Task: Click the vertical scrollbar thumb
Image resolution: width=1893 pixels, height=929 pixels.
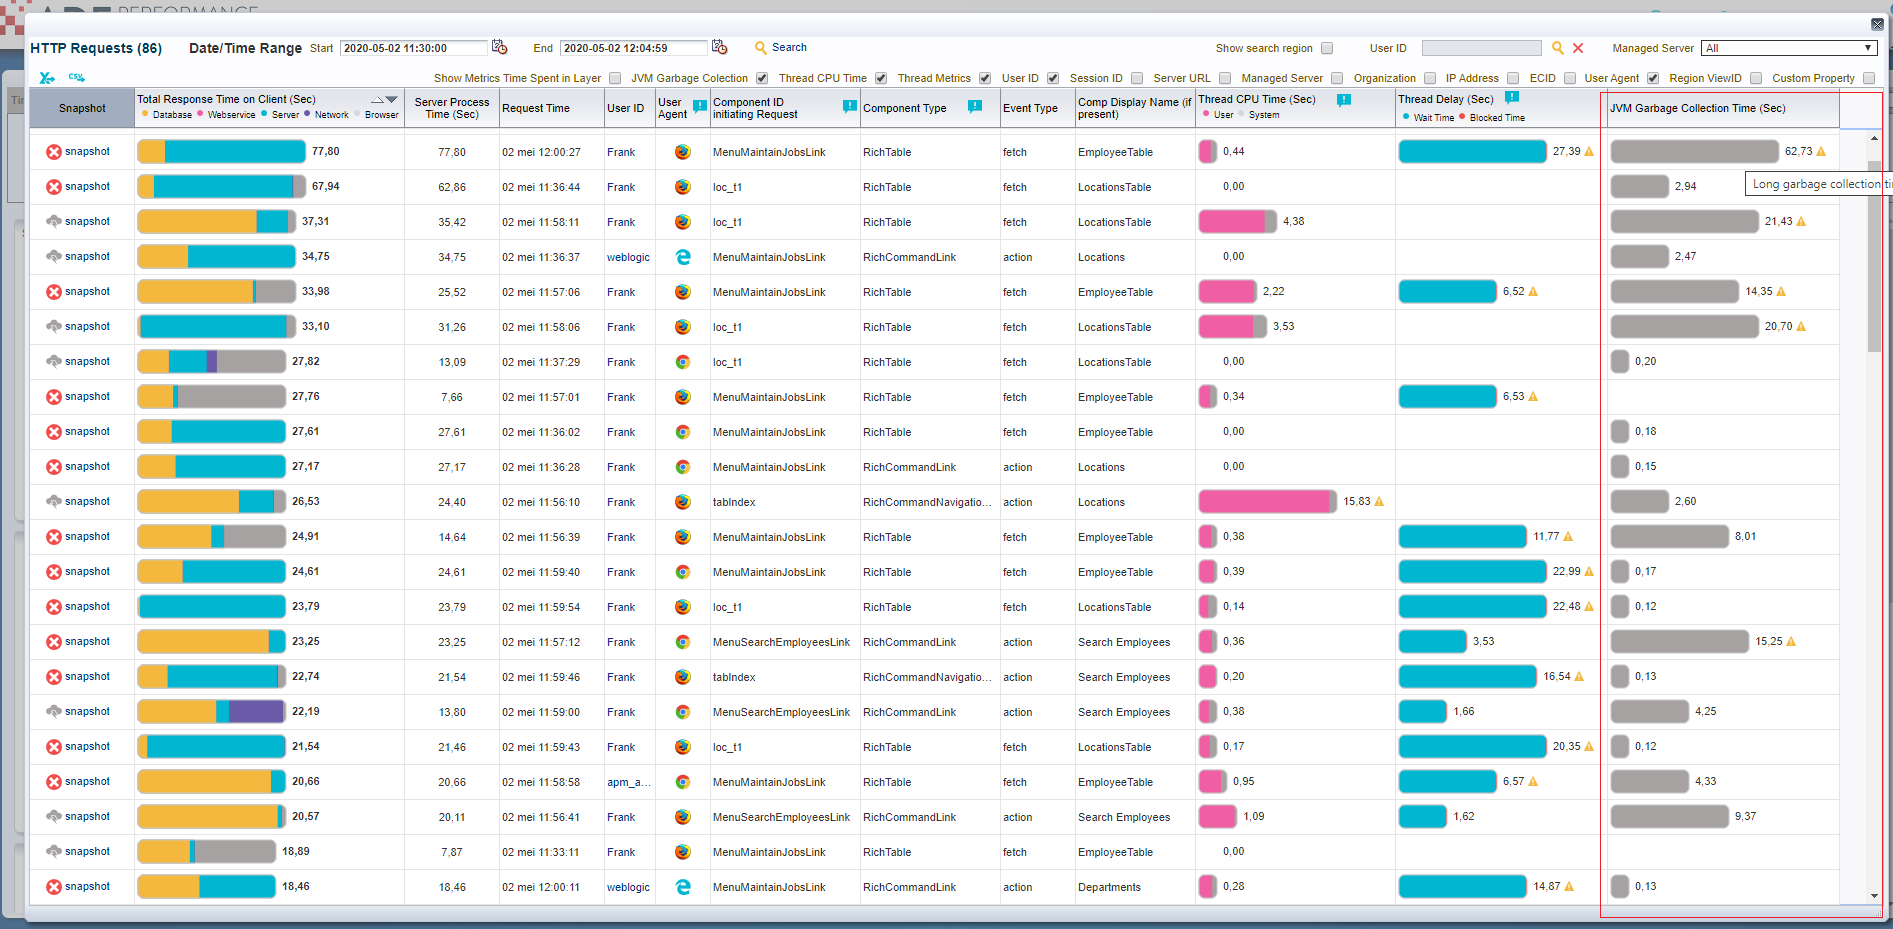Action: (x=1874, y=255)
